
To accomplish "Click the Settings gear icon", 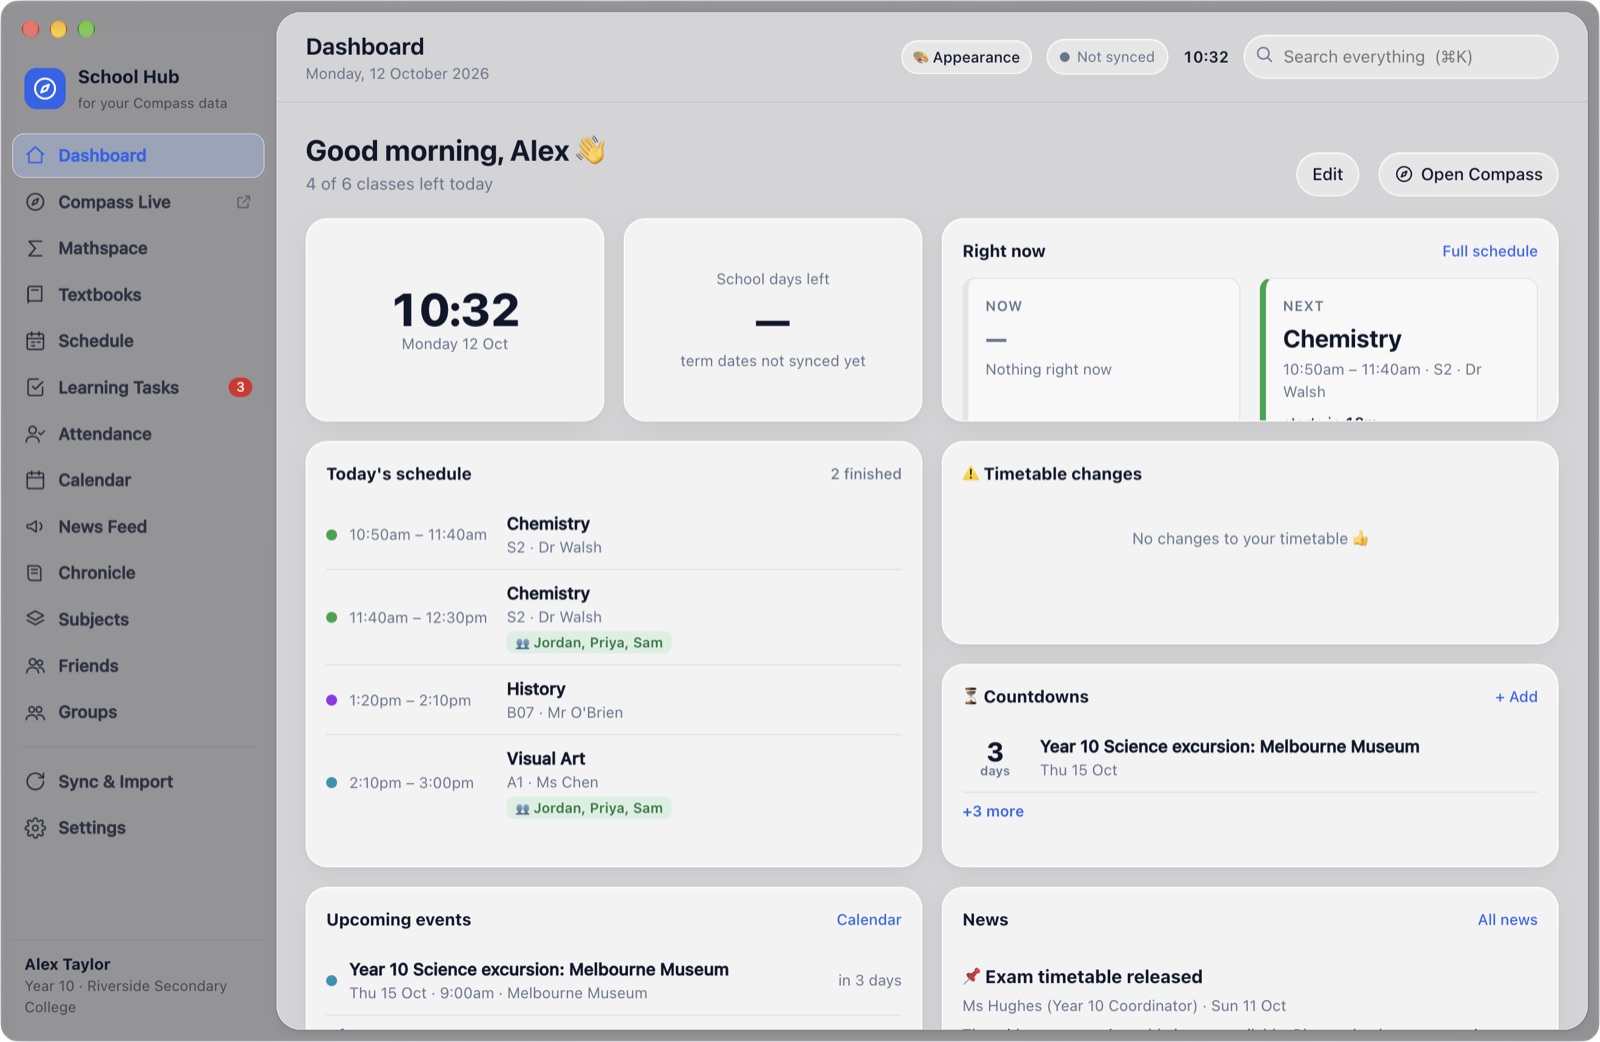I will pyautogui.click(x=36, y=828).
